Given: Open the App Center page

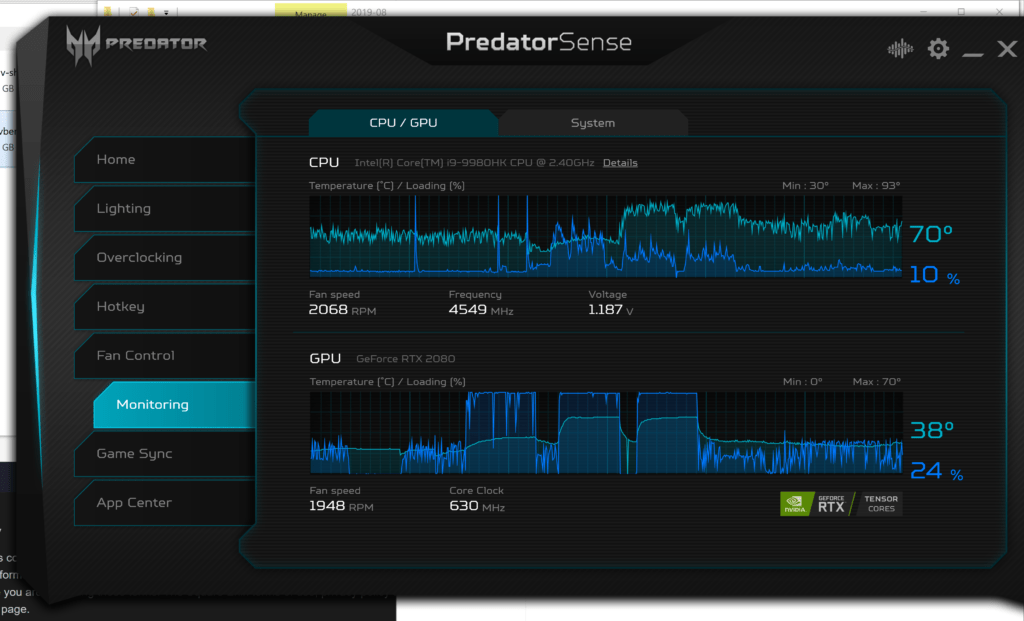Looking at the screenshot, I should (x=160, y=503).
